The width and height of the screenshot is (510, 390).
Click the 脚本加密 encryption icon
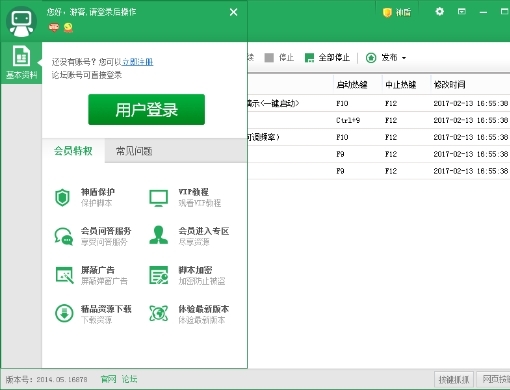point(159,275)
